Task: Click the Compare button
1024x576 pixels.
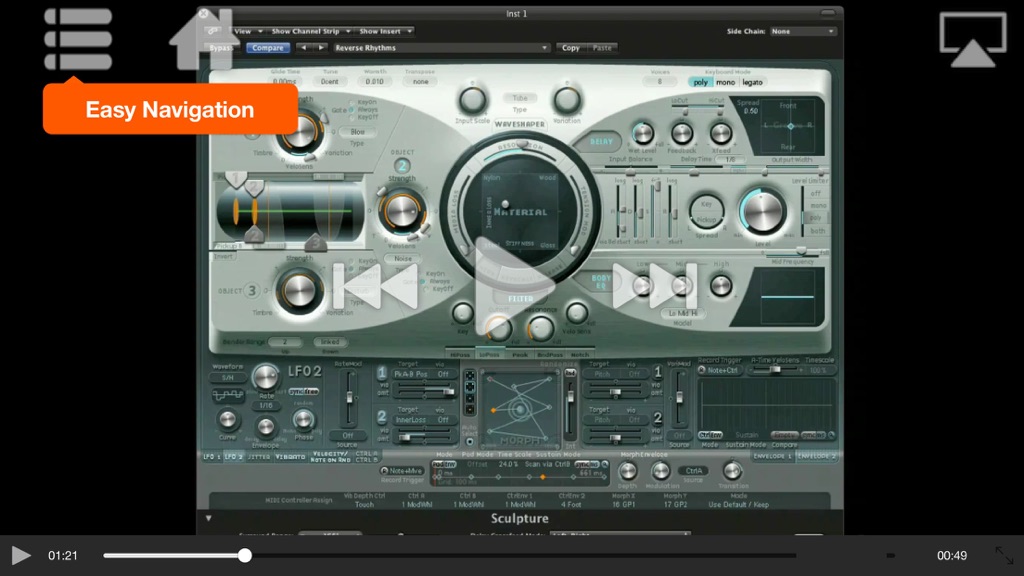Action: [x=268, y=48]
